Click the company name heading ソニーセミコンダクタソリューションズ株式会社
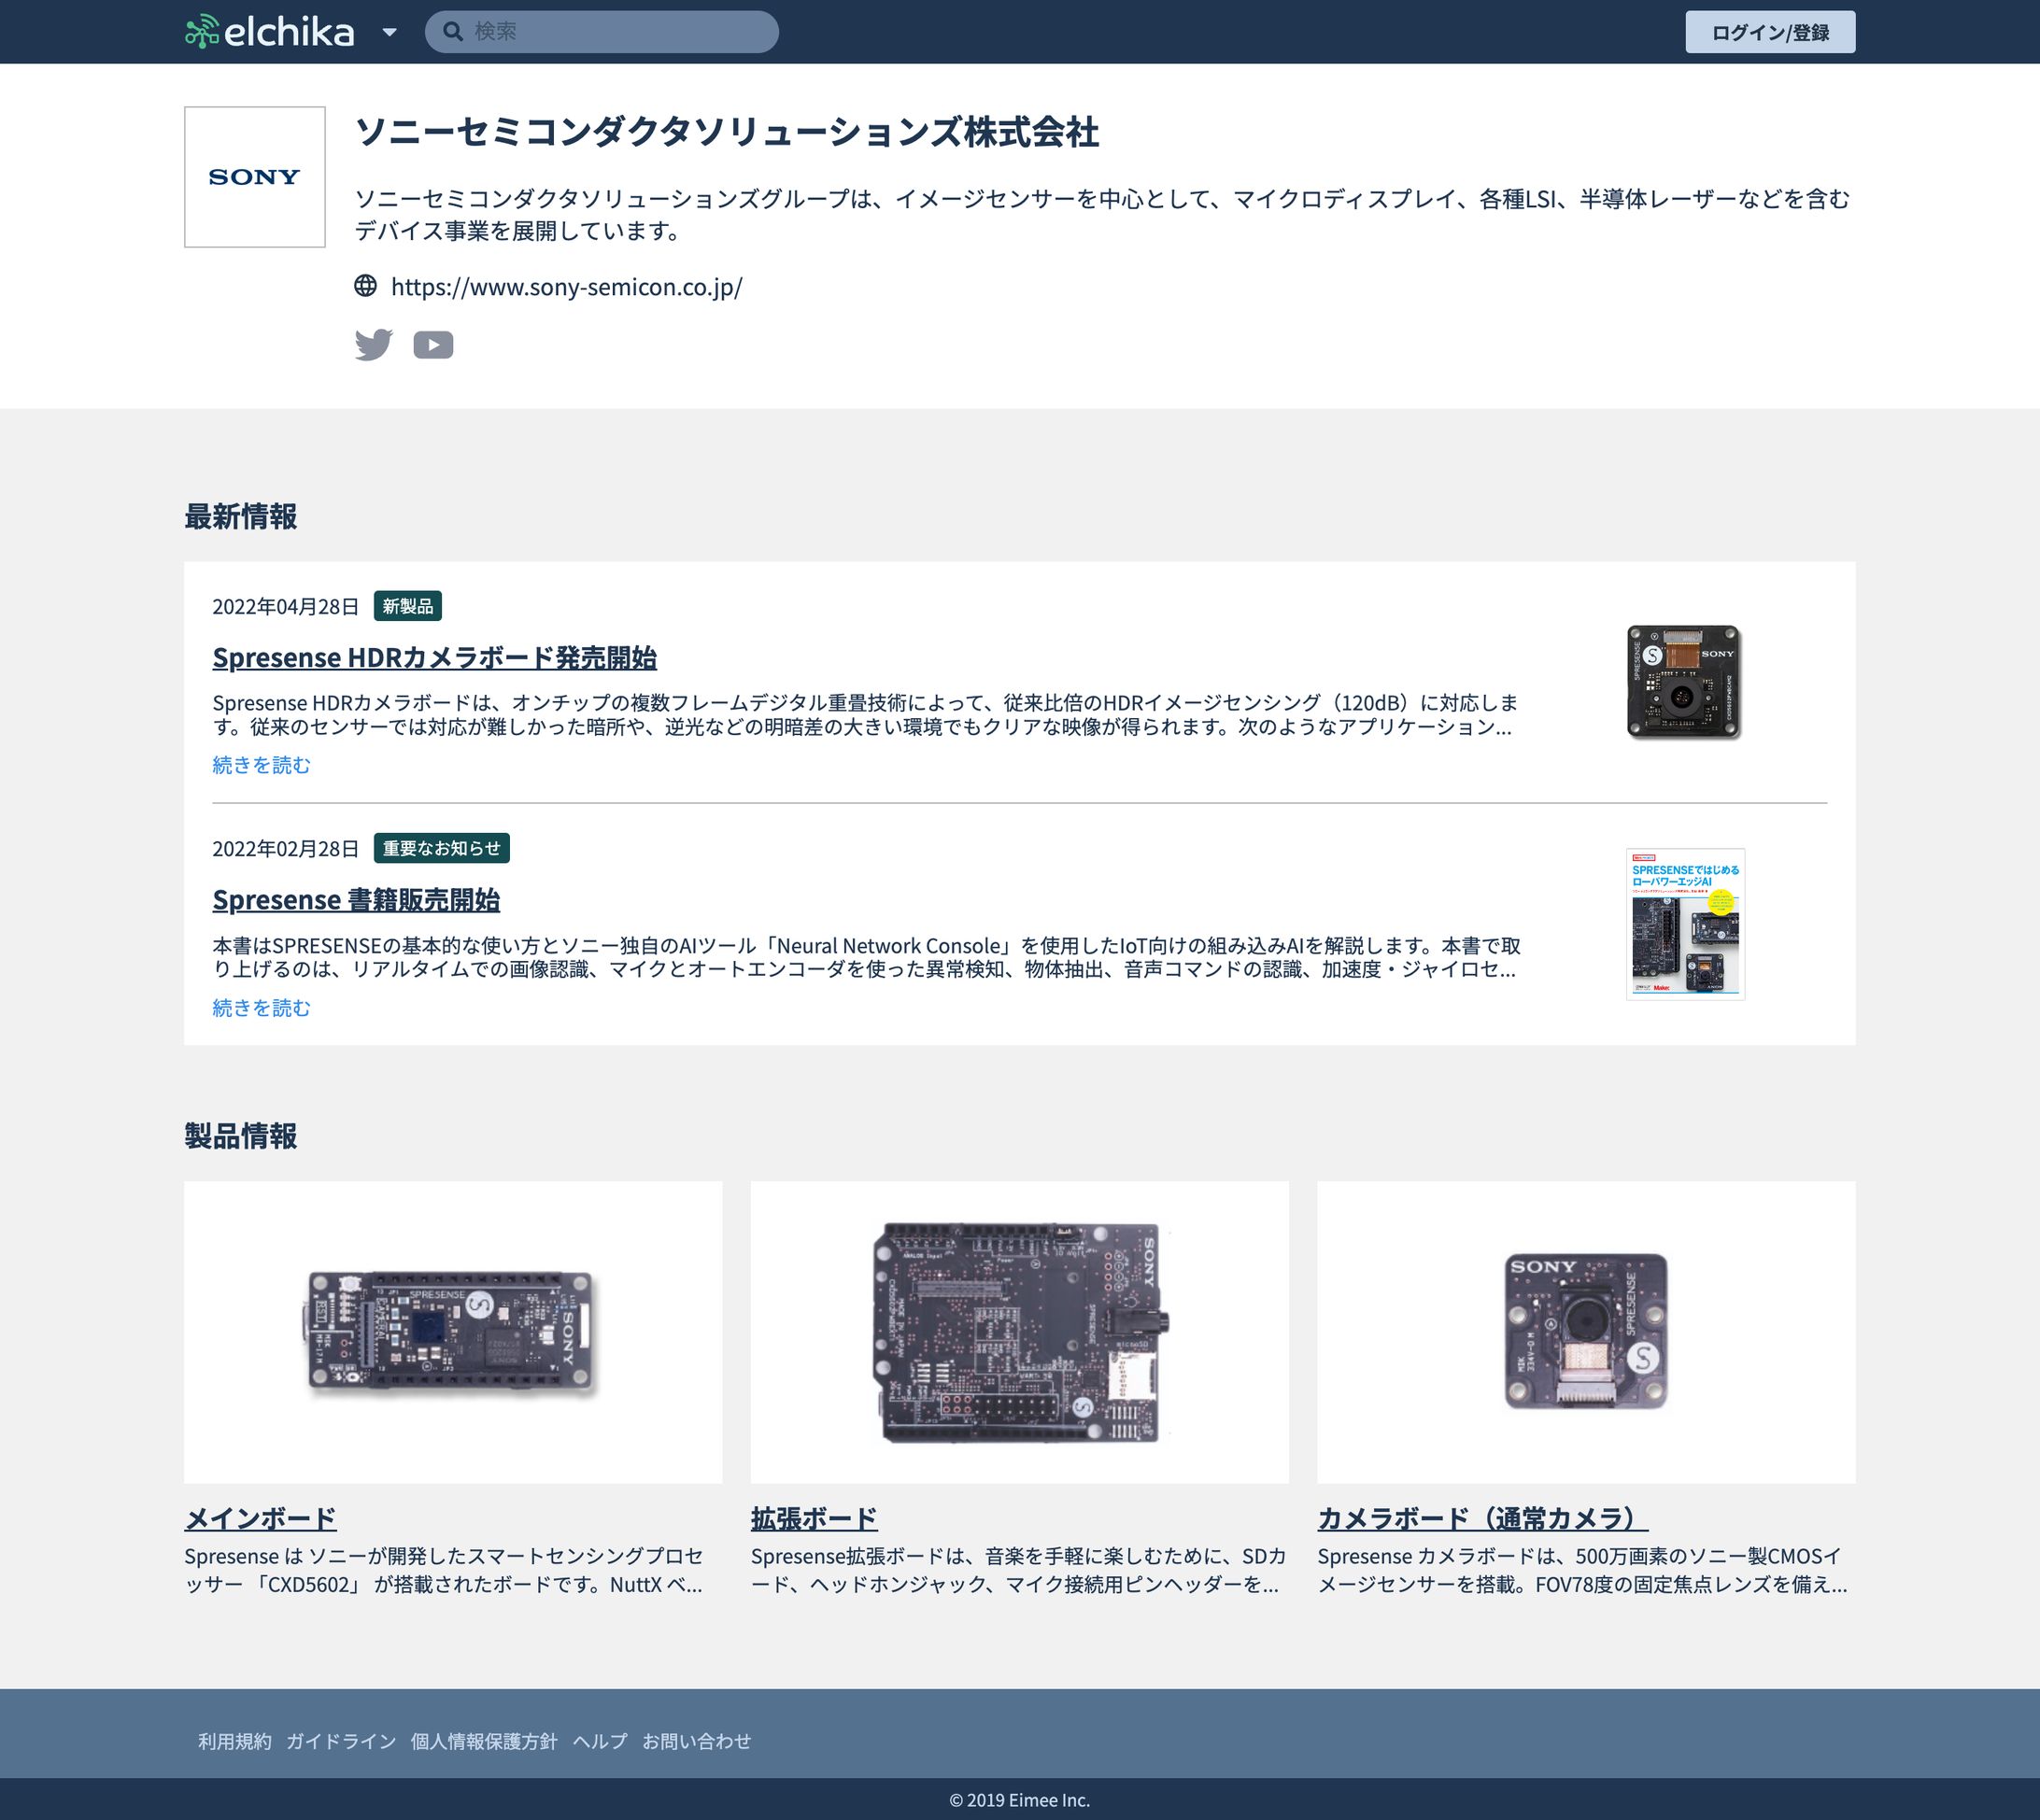This screenshot has width=2040, height=1820. pos(727,132)
